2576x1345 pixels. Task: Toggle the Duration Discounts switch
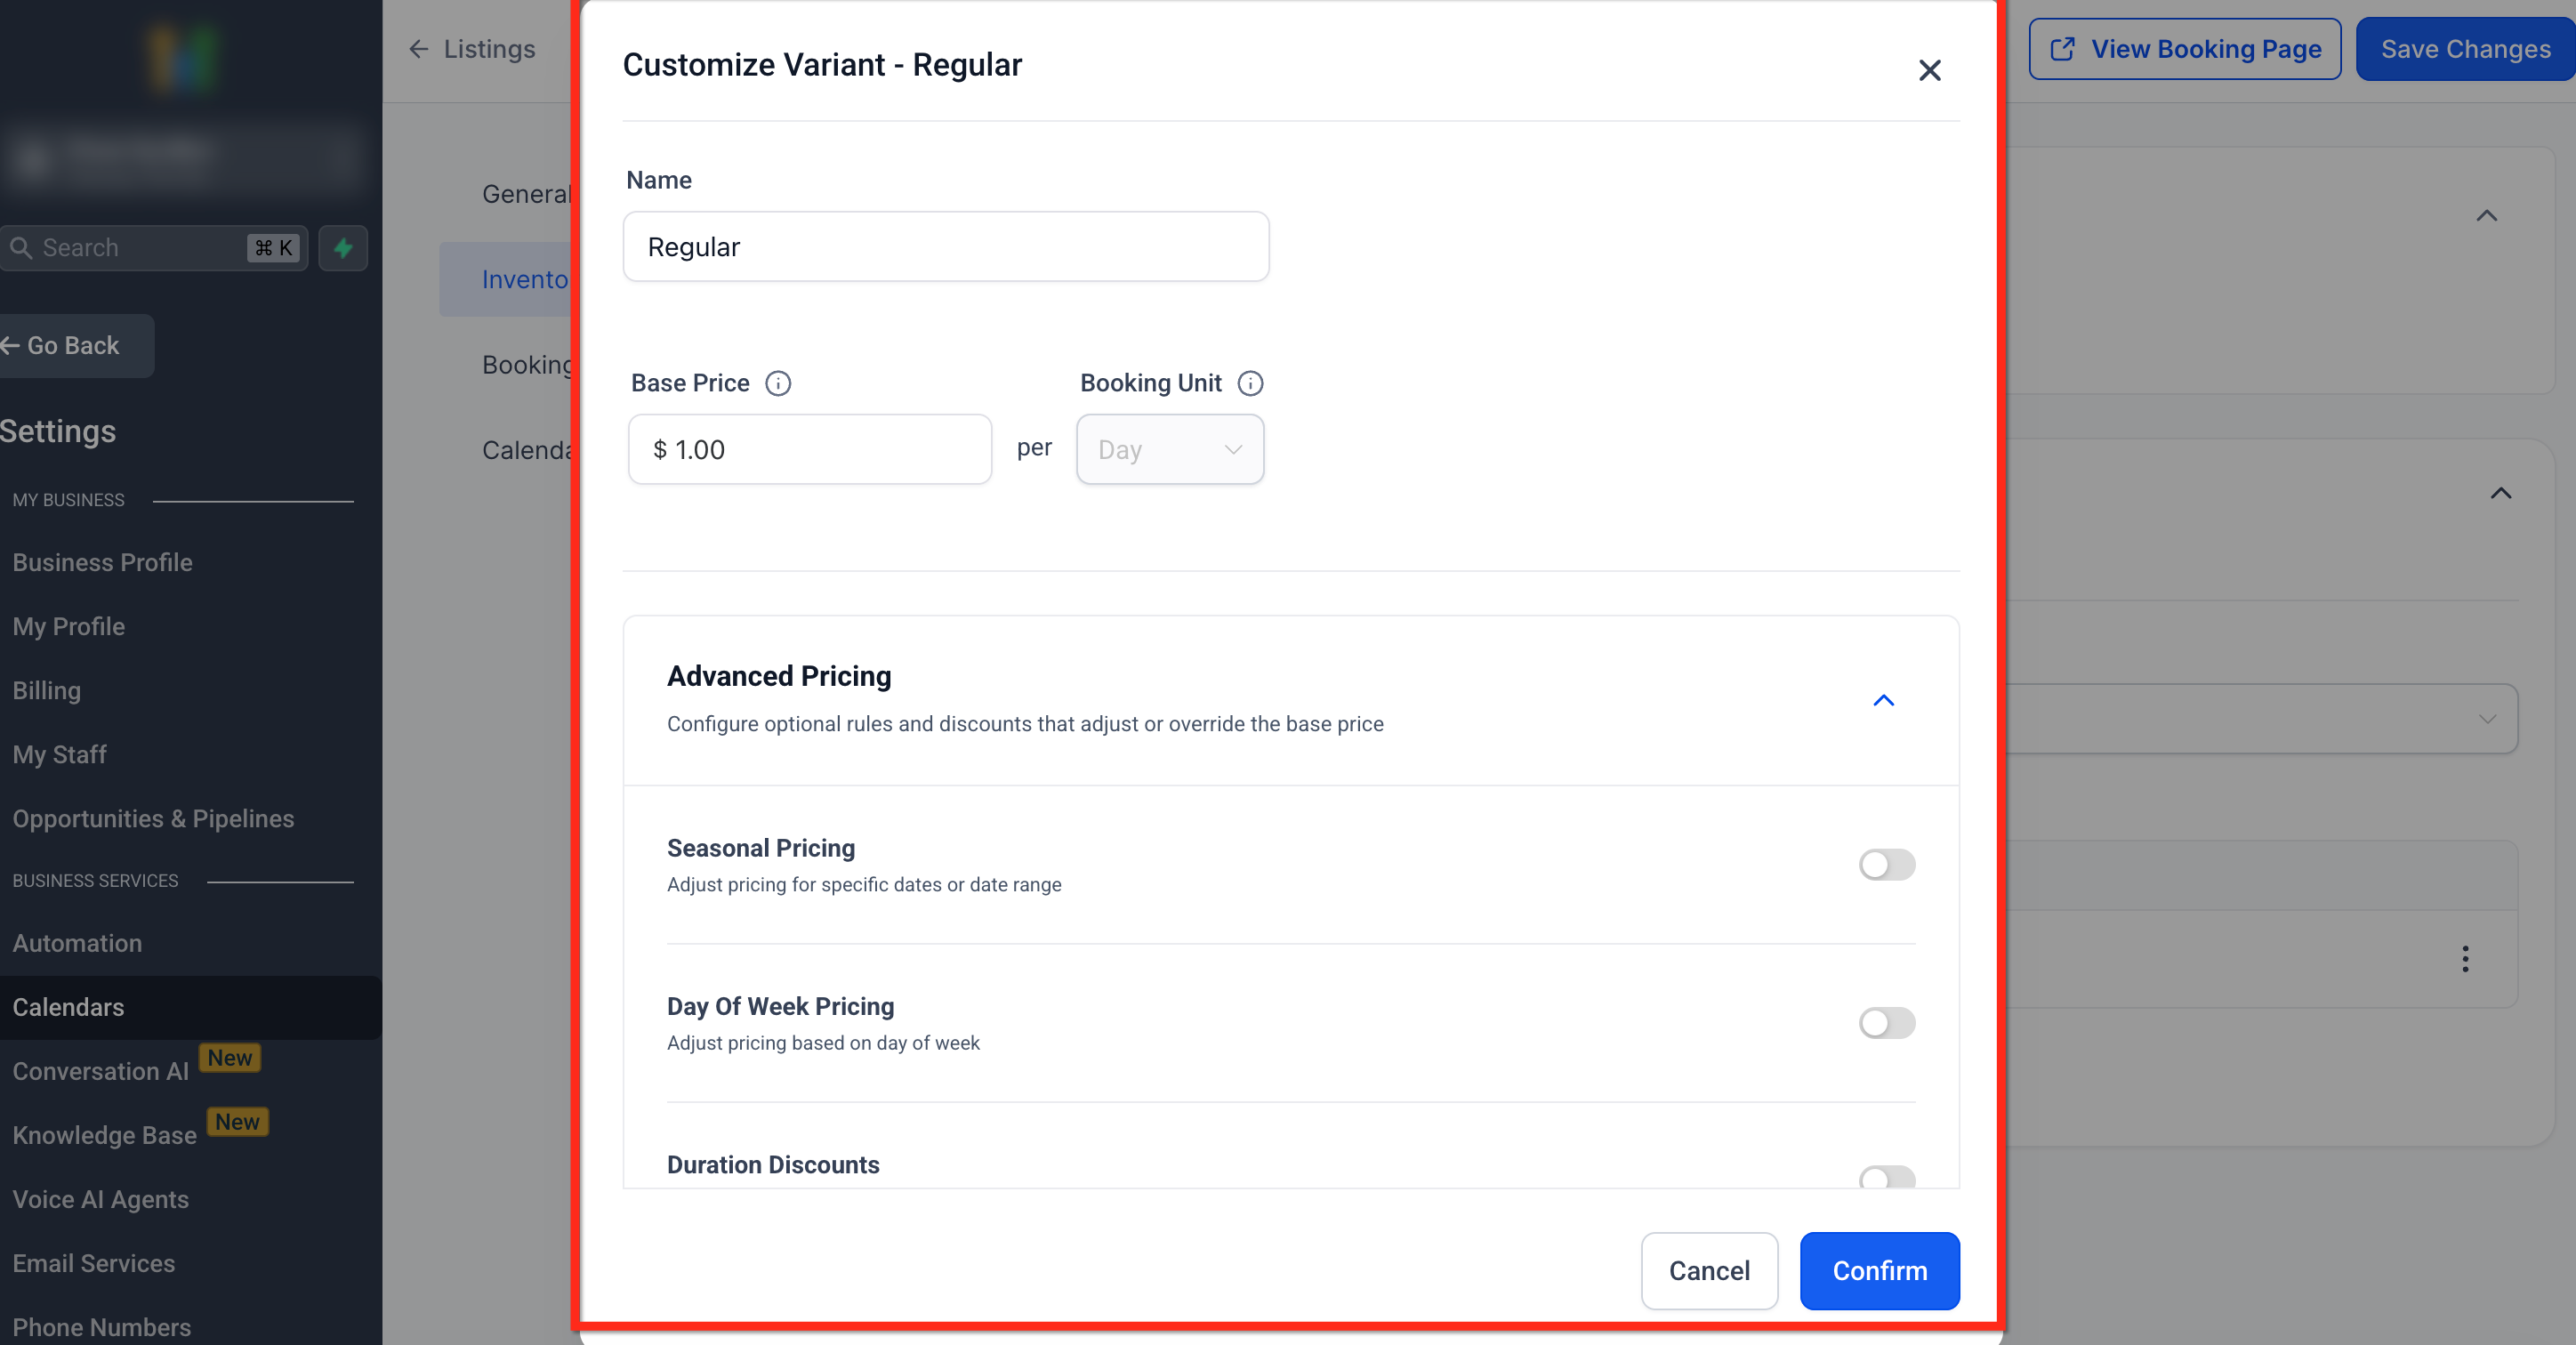(x=1886, y=1177)
